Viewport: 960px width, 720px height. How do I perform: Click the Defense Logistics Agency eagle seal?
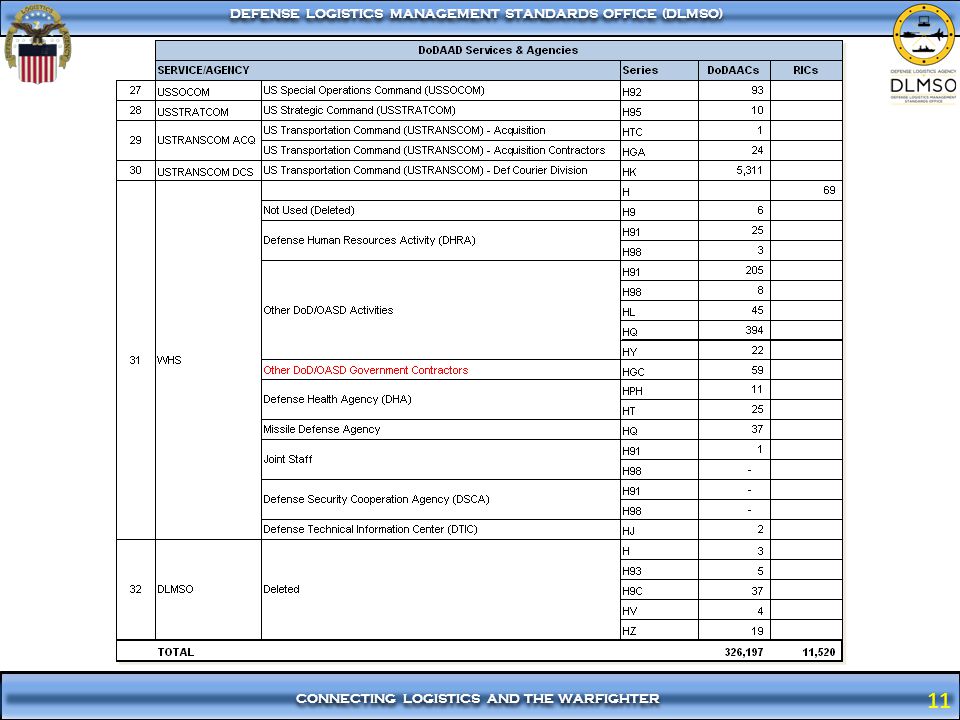click(x=38, y=44)
